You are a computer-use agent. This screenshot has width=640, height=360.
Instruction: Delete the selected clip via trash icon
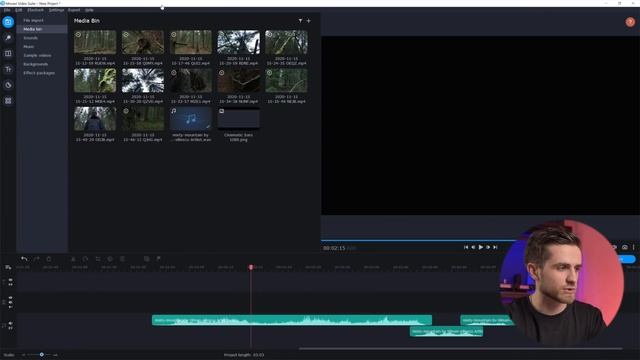coord(49,259)
